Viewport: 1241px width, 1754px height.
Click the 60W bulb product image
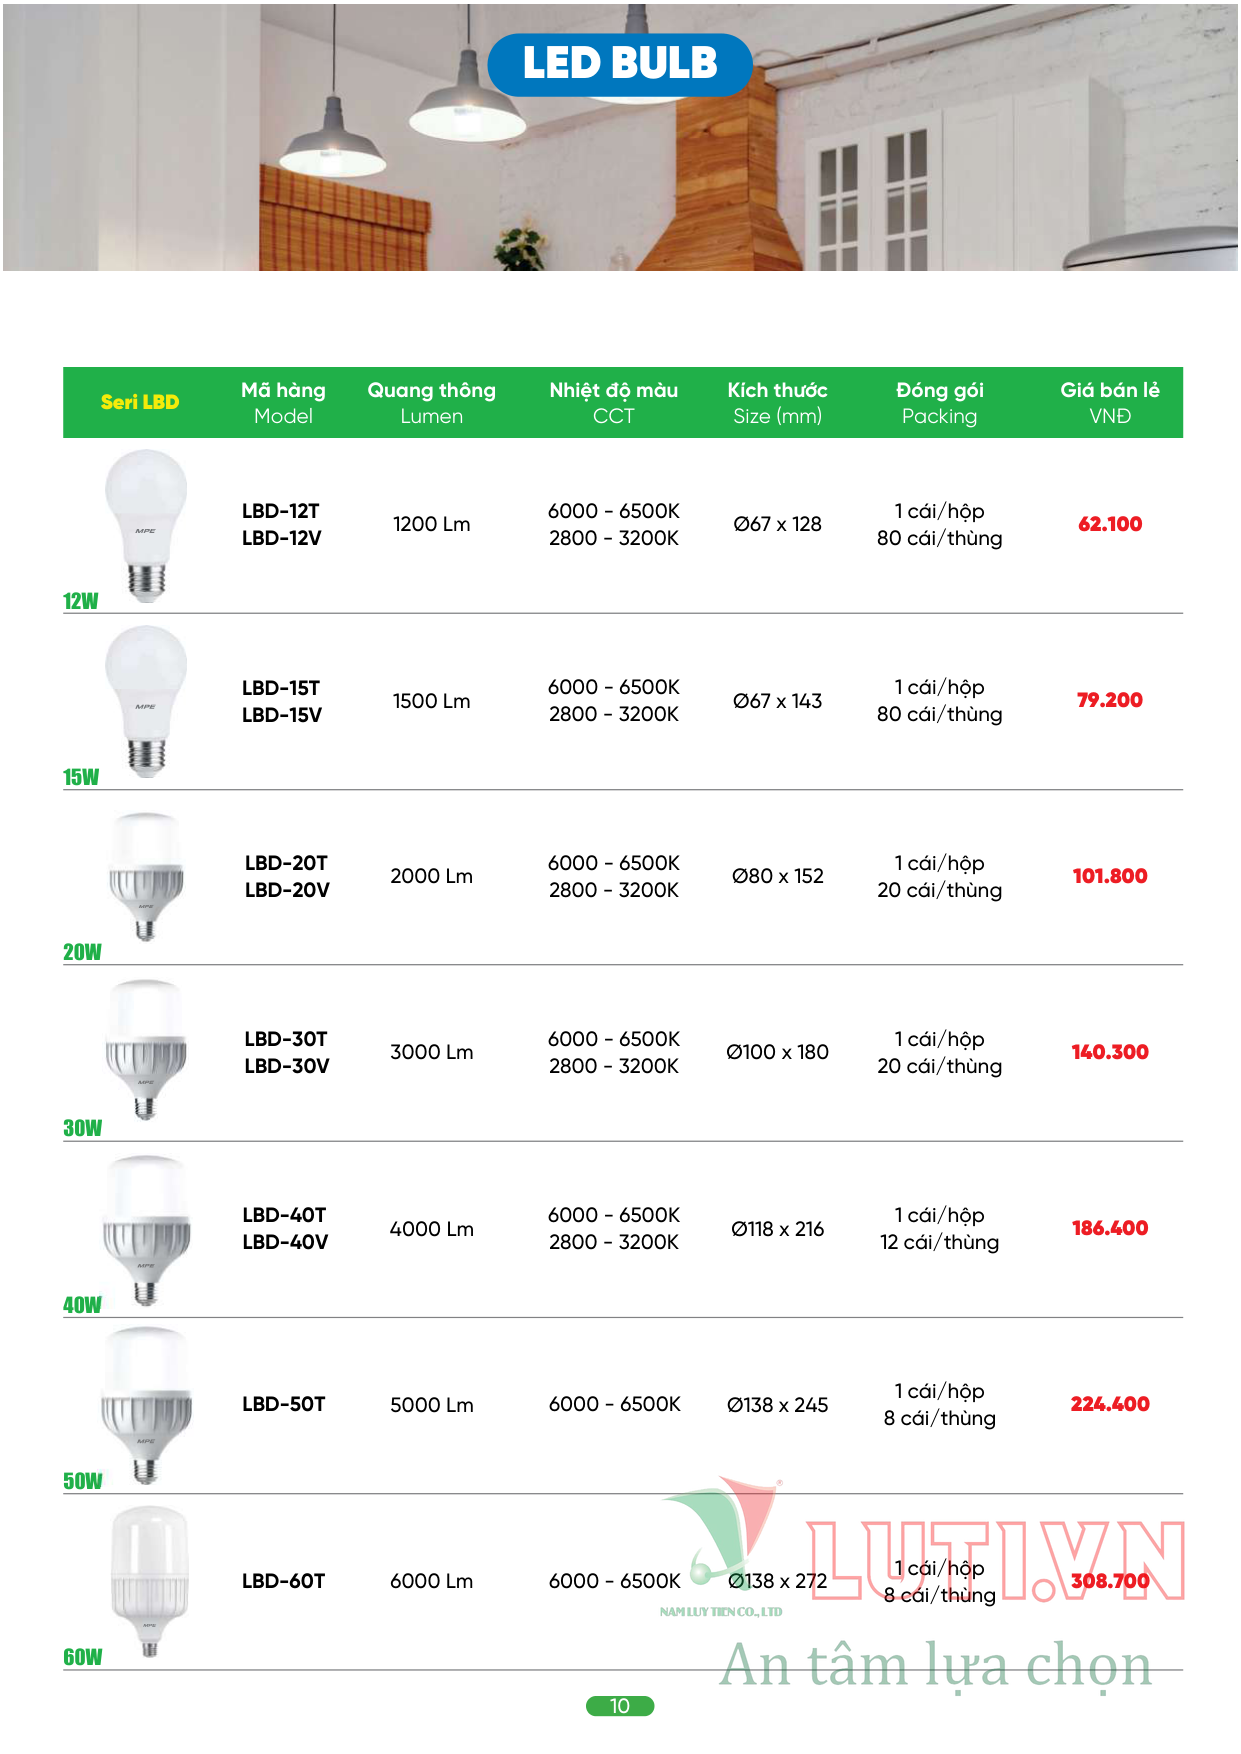(149, 1581)
